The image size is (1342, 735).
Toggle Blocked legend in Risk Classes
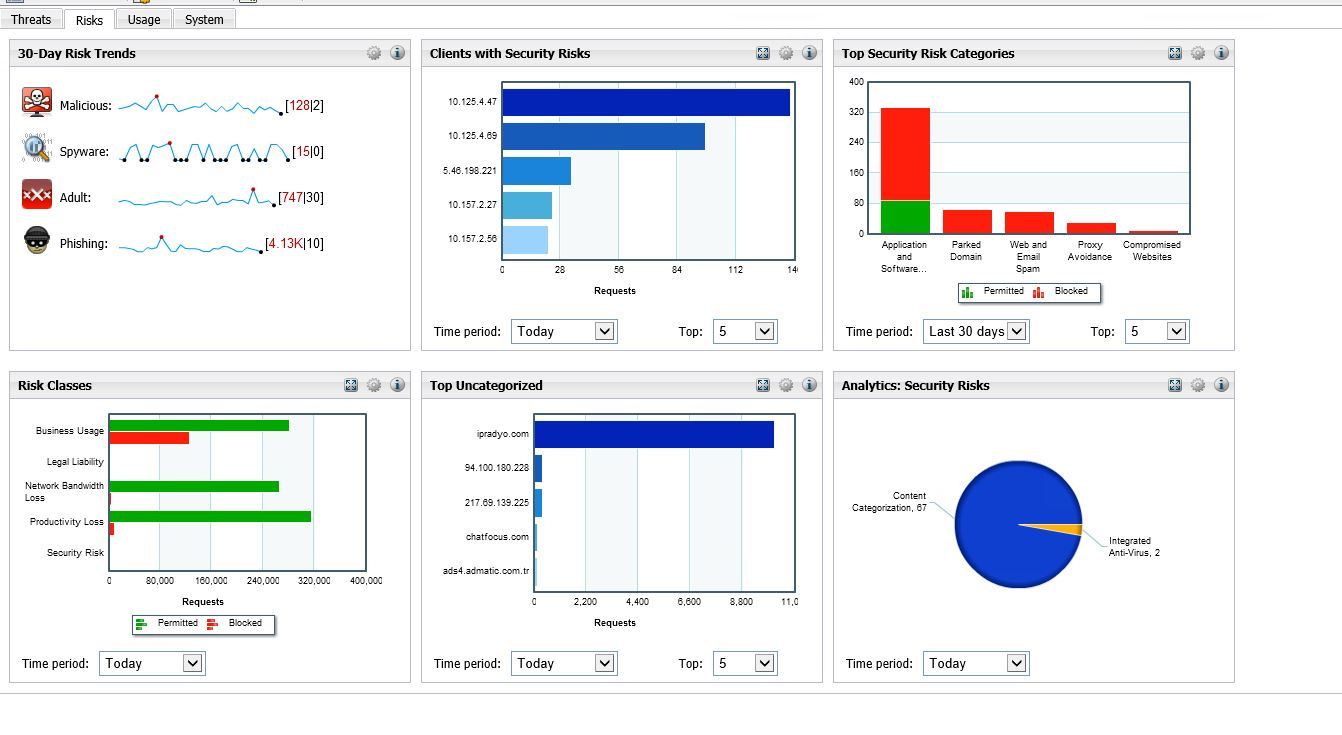[234, 623]
